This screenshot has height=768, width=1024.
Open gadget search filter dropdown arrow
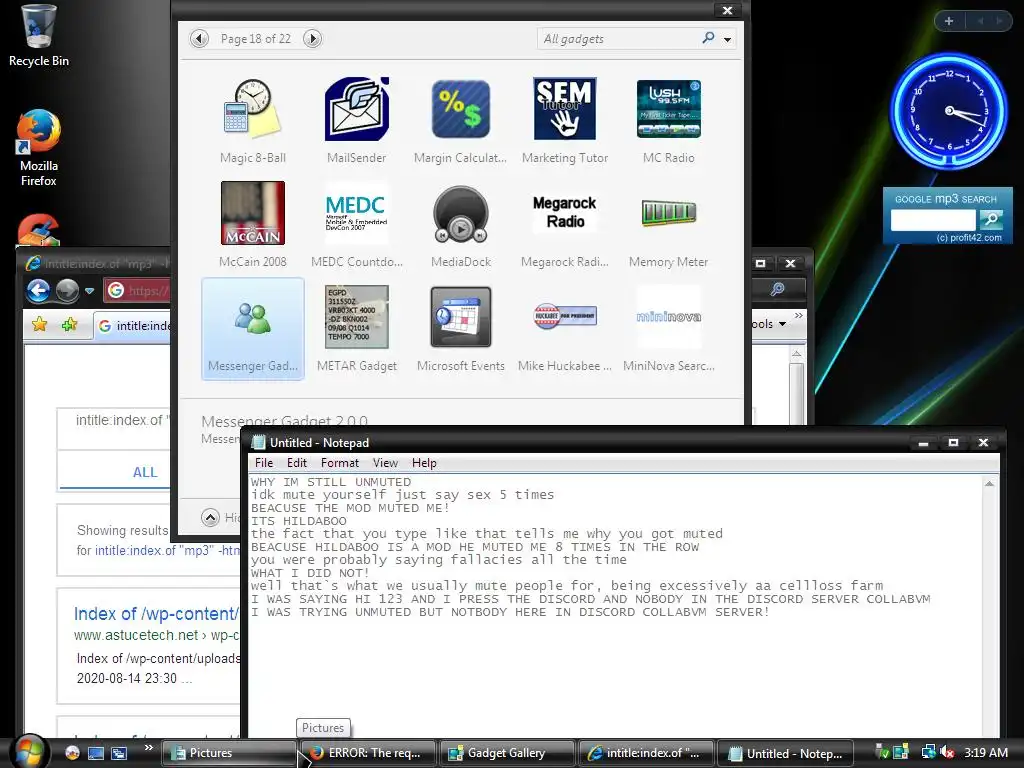[728, 39]
